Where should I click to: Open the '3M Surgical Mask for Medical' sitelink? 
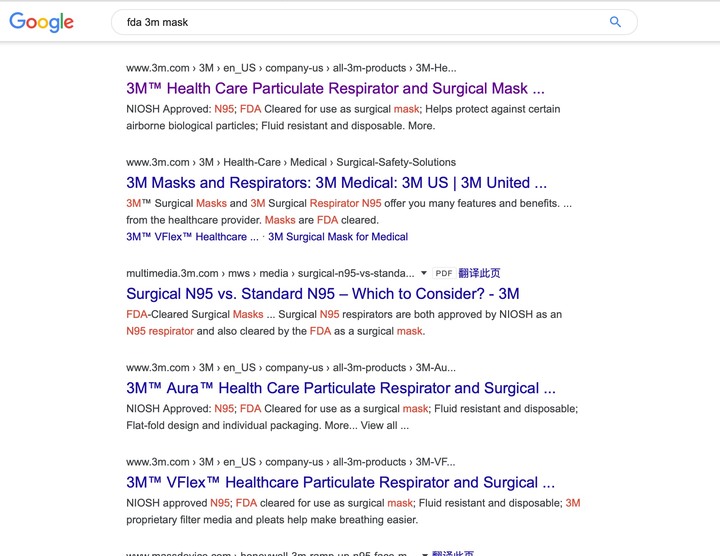pyautogui.click(x=338, y=237)
